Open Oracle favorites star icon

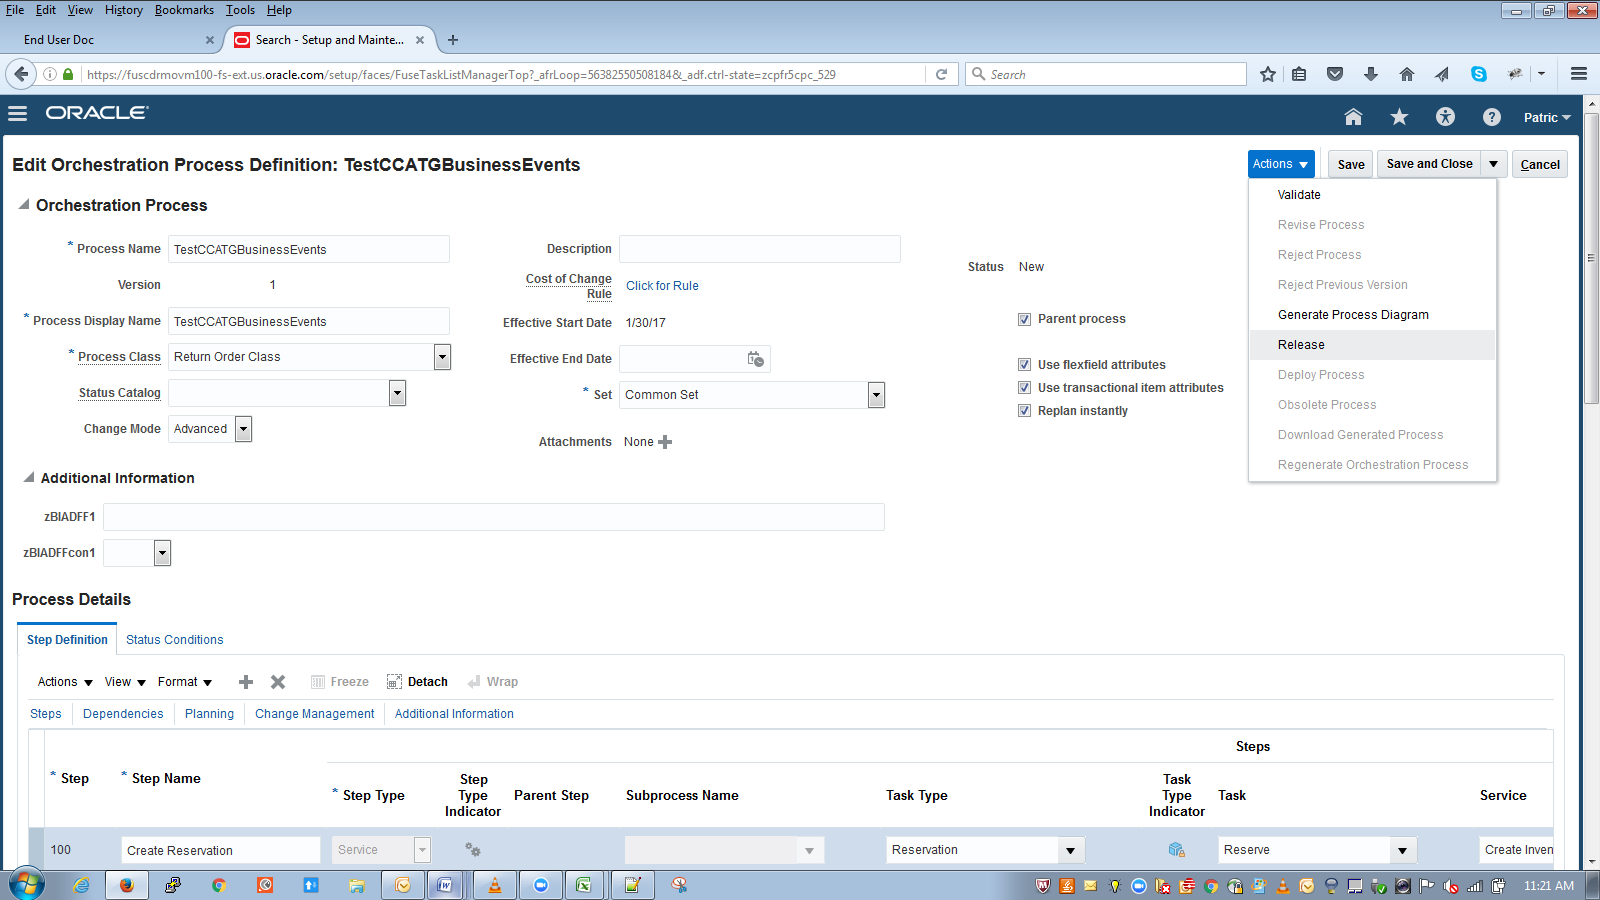pos(1399,117)
